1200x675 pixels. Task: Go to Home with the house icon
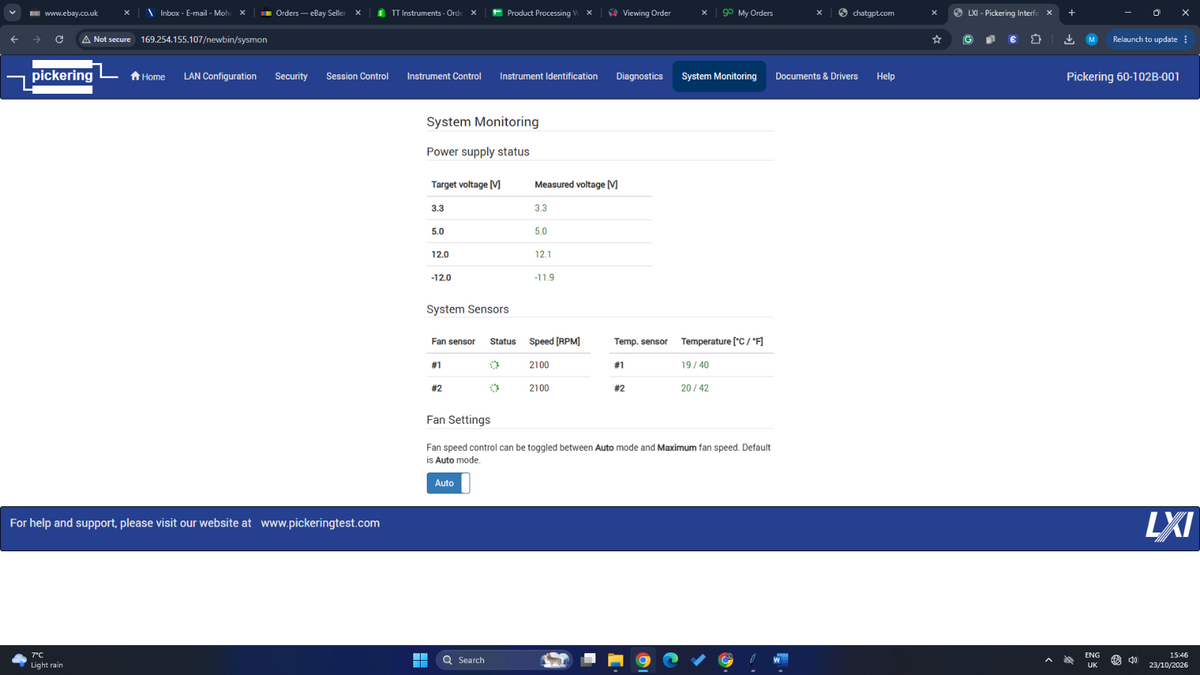click(x=148, y=76)
